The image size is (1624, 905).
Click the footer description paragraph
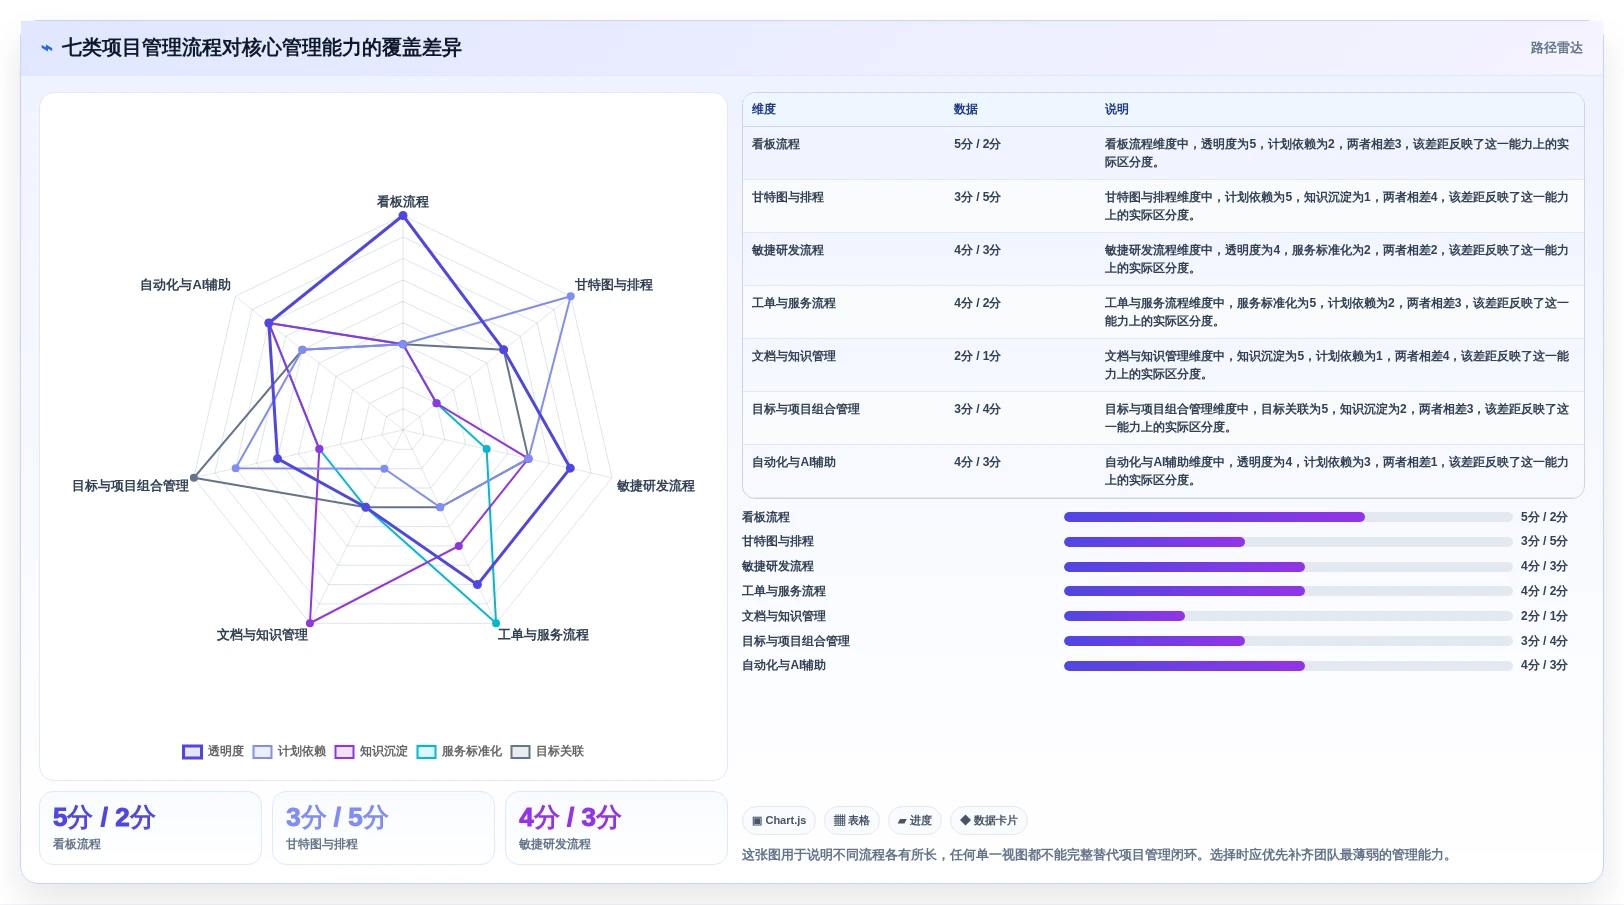pyautogui.click(x=1098, y=855)
